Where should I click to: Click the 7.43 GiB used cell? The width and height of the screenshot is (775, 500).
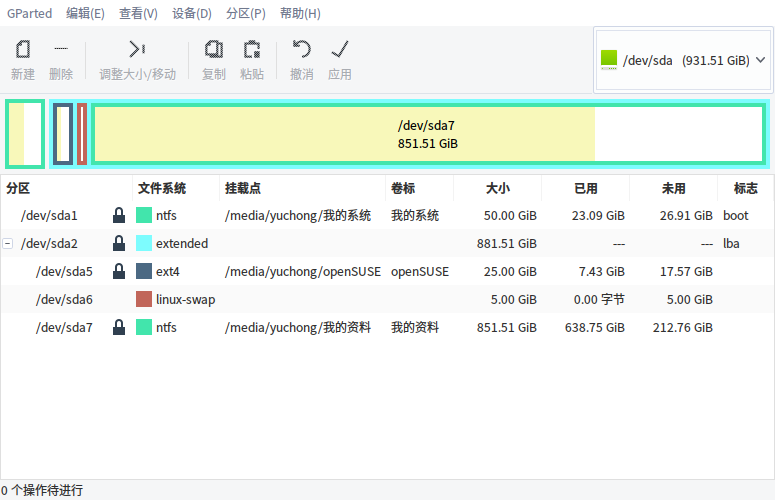point(602,271)
